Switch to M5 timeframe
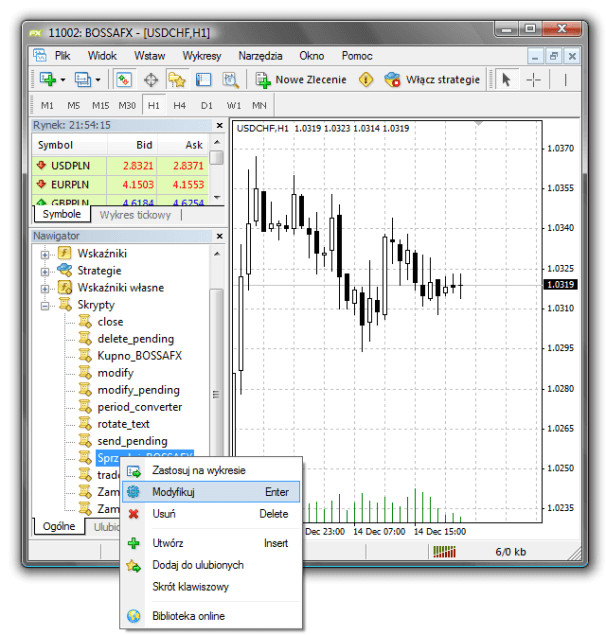The image size is (606, 635). (x=73, y=106)
